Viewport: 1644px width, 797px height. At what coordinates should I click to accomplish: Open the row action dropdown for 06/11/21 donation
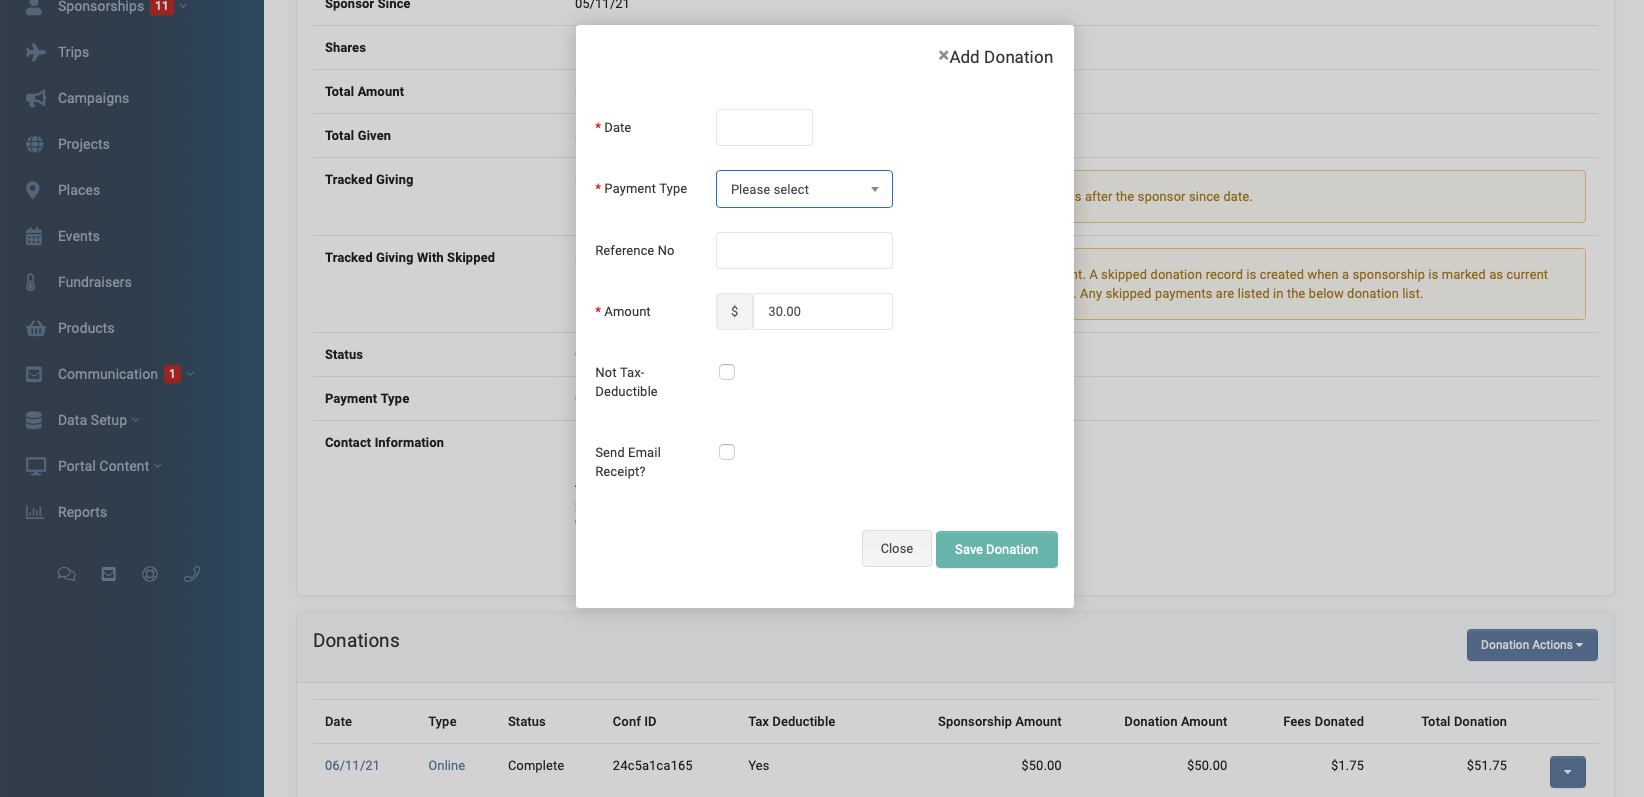coord(1567,772)
